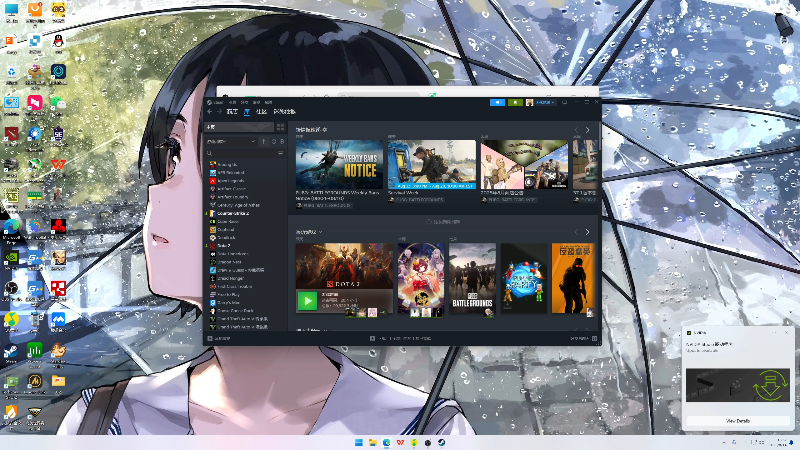
Task: Open Steam icon on the taskbar
Action: [x=441, y=442]
